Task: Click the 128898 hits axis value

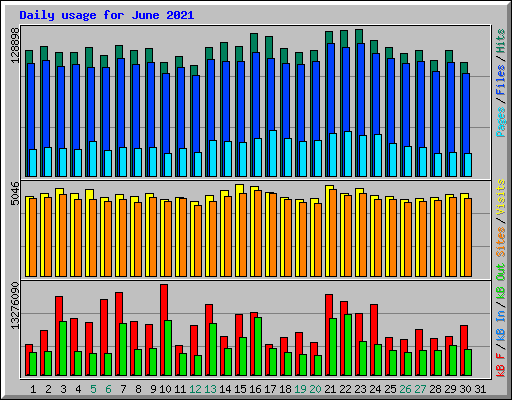Action: [15, 45]
